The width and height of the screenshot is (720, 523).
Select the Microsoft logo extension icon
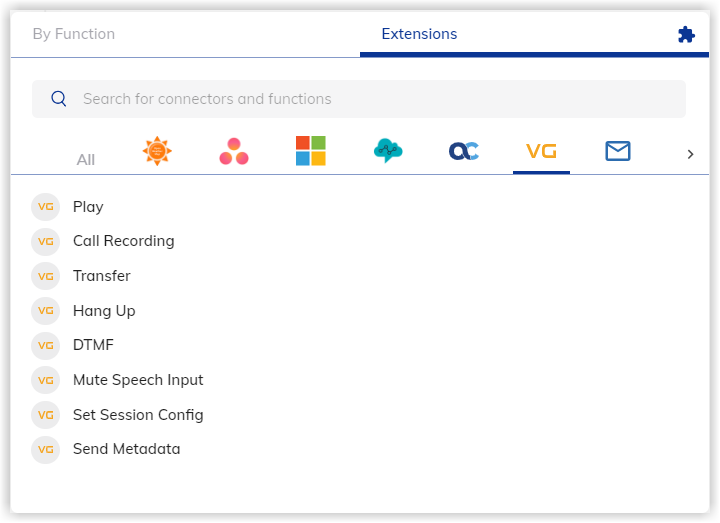pyautogui.click(x=311, y=151)
